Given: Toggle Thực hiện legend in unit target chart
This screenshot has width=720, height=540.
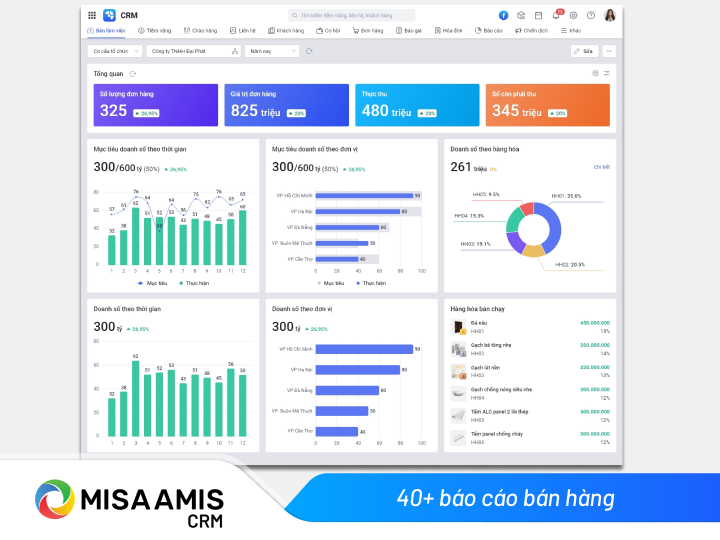Looking at the screenshot, I should tap(371, 283).
